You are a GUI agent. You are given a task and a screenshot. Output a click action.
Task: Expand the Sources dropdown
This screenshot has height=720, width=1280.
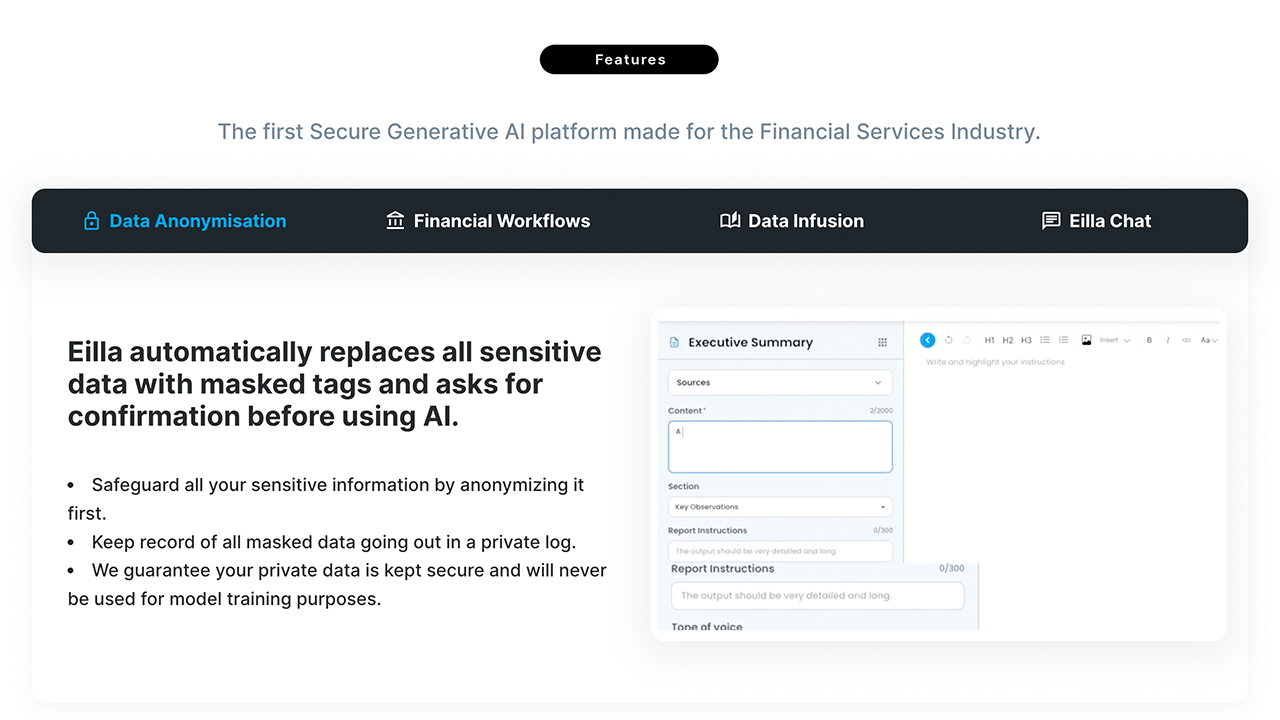(x=780, y=382)
